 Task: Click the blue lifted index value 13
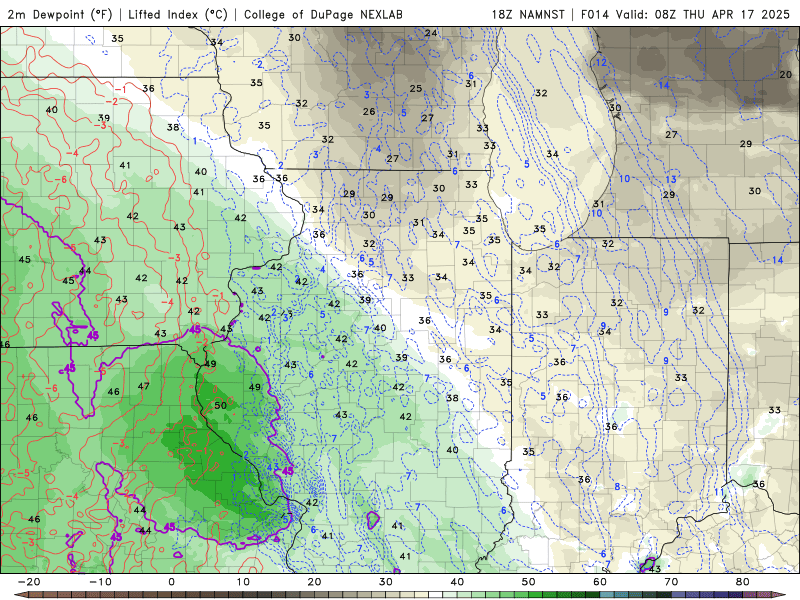[670, 179]
